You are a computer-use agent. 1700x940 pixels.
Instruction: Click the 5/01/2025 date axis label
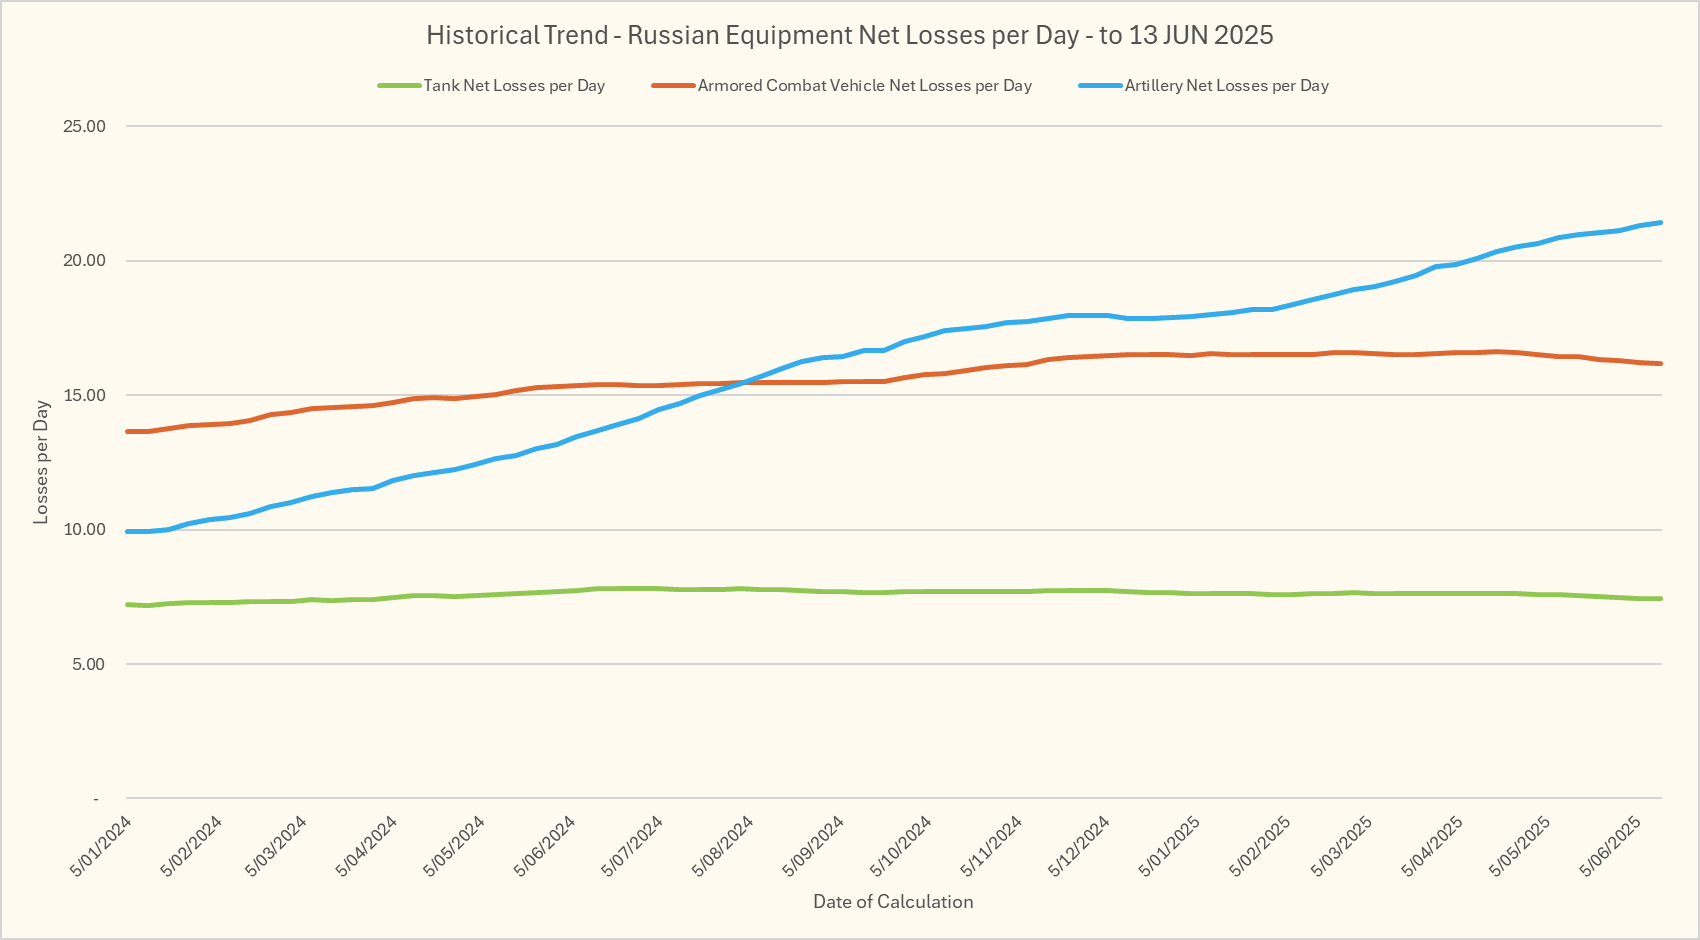point(1169,846)
